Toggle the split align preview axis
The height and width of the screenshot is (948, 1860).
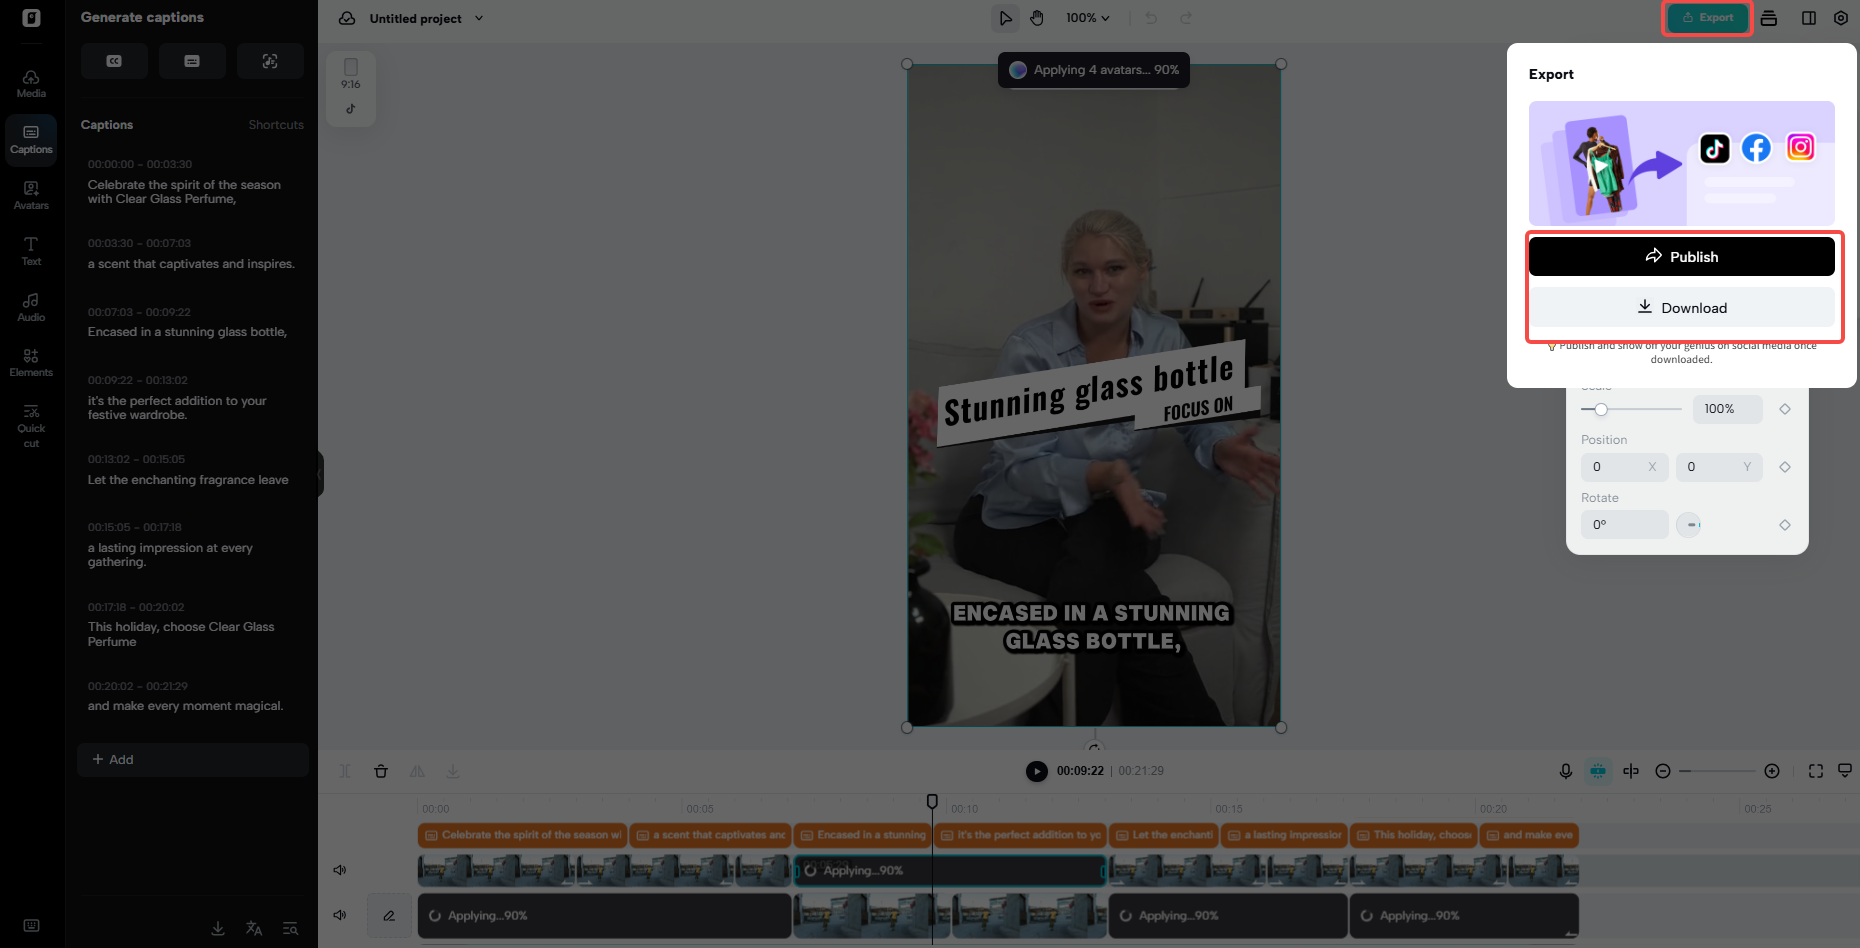point(1631,771)
